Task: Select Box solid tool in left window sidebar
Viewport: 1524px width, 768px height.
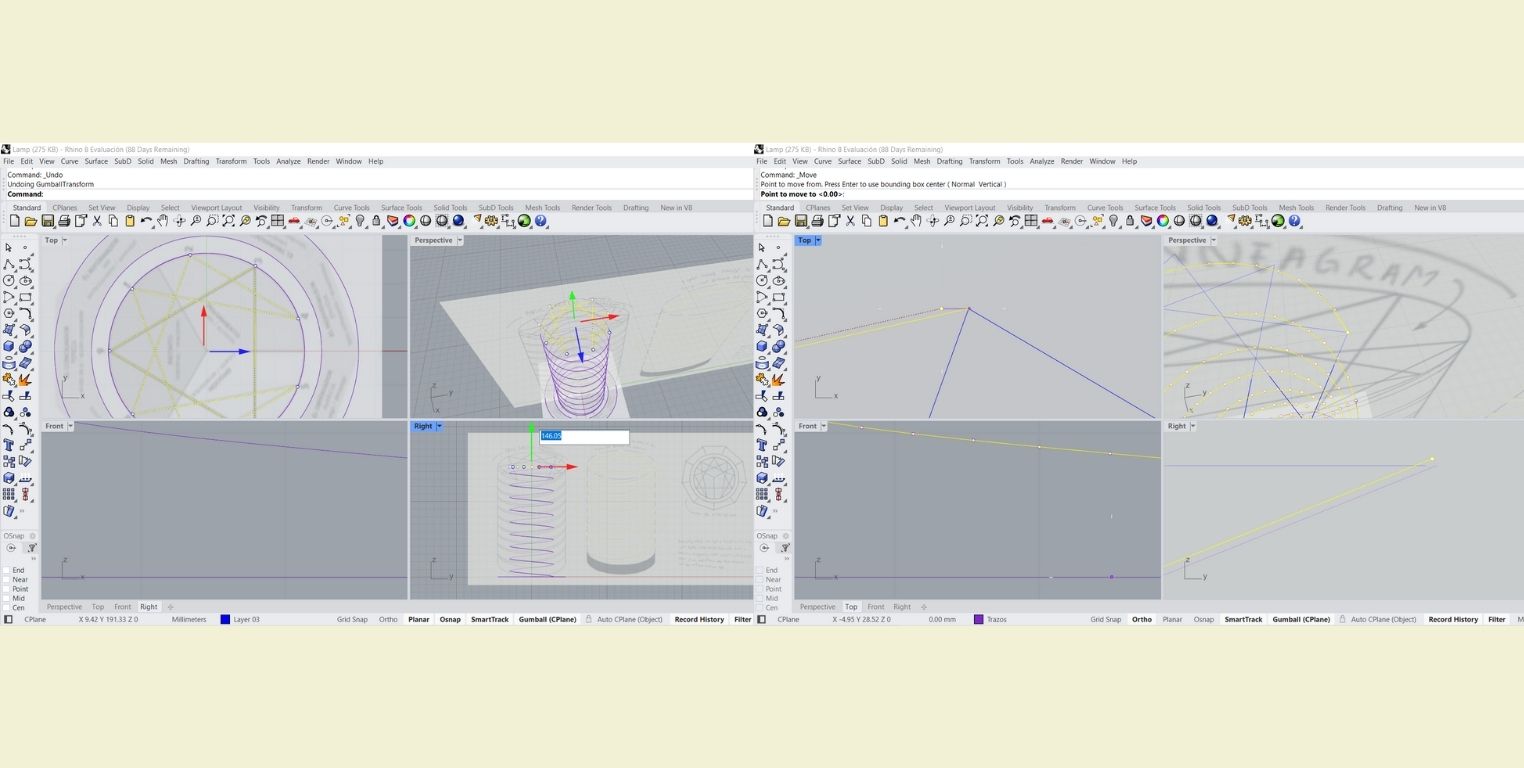Action: tap(8, 346)
